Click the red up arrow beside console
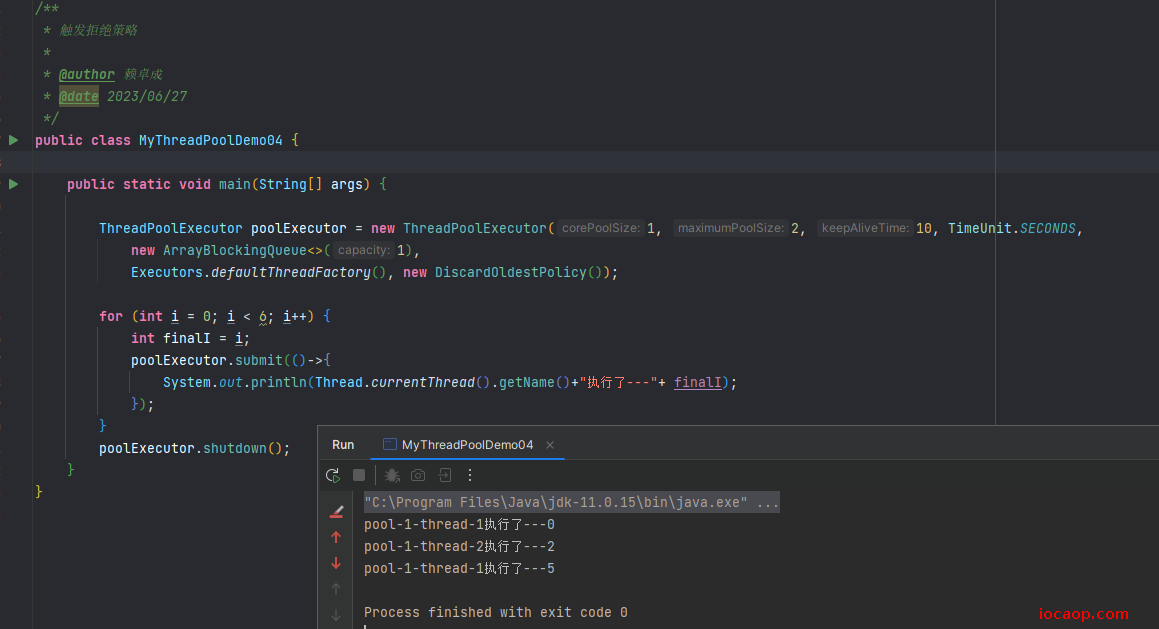Screen dimensions: 1159x629 click(336, 537)
